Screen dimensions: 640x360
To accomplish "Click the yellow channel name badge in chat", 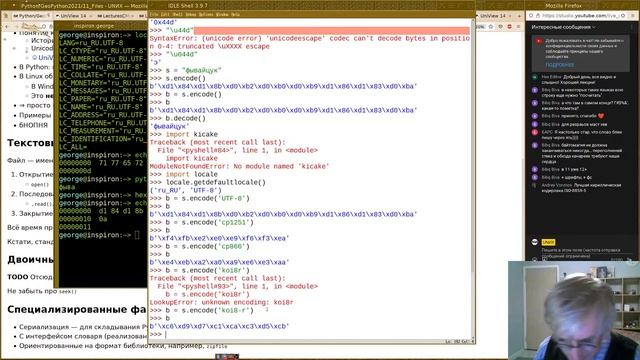I will (x=548, y=242).
